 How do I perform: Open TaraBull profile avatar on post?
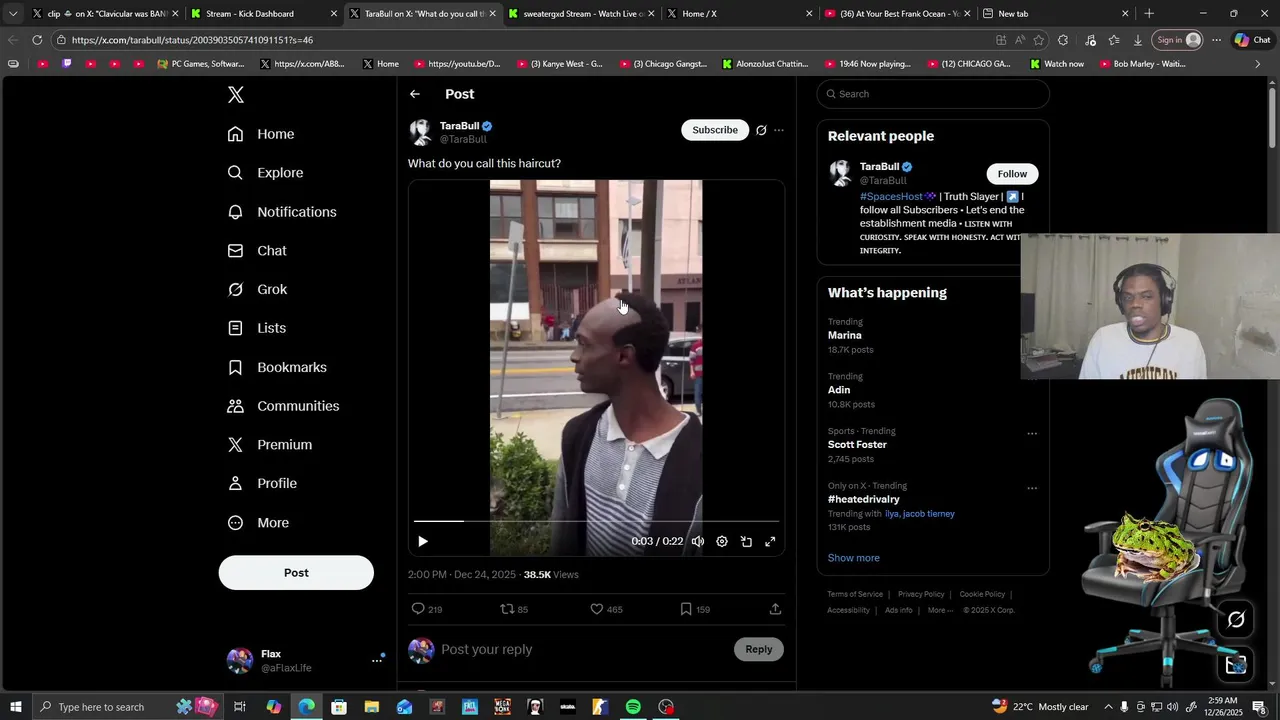(421, 132)
